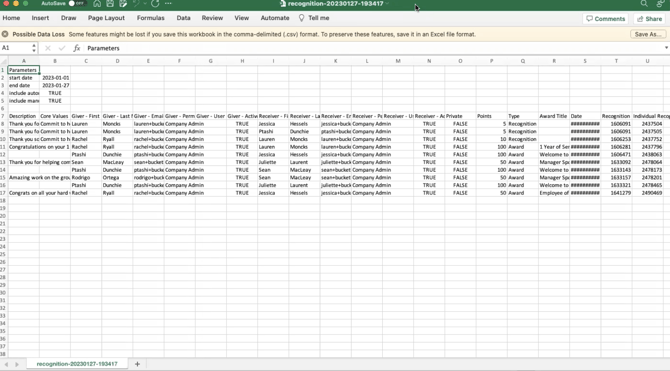Open the Undo history dropdown arrow

pos(144,3)
